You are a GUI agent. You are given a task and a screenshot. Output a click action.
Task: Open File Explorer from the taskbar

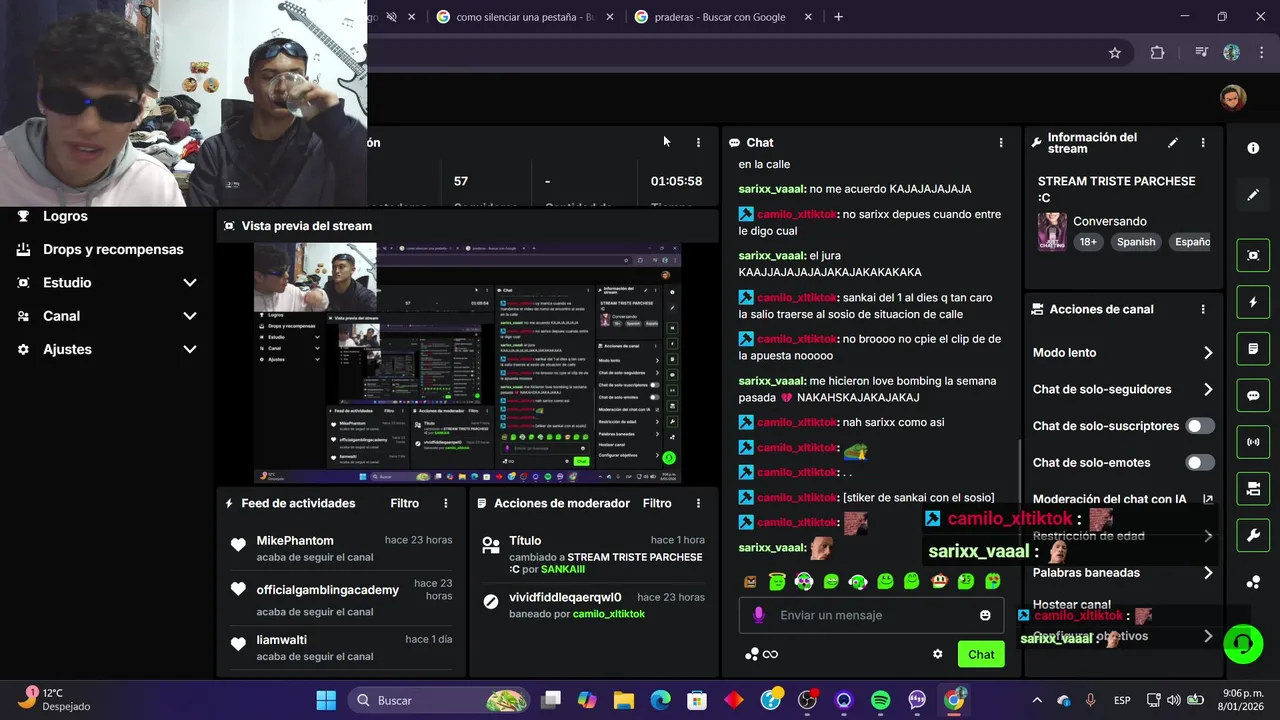pos(623,700)
